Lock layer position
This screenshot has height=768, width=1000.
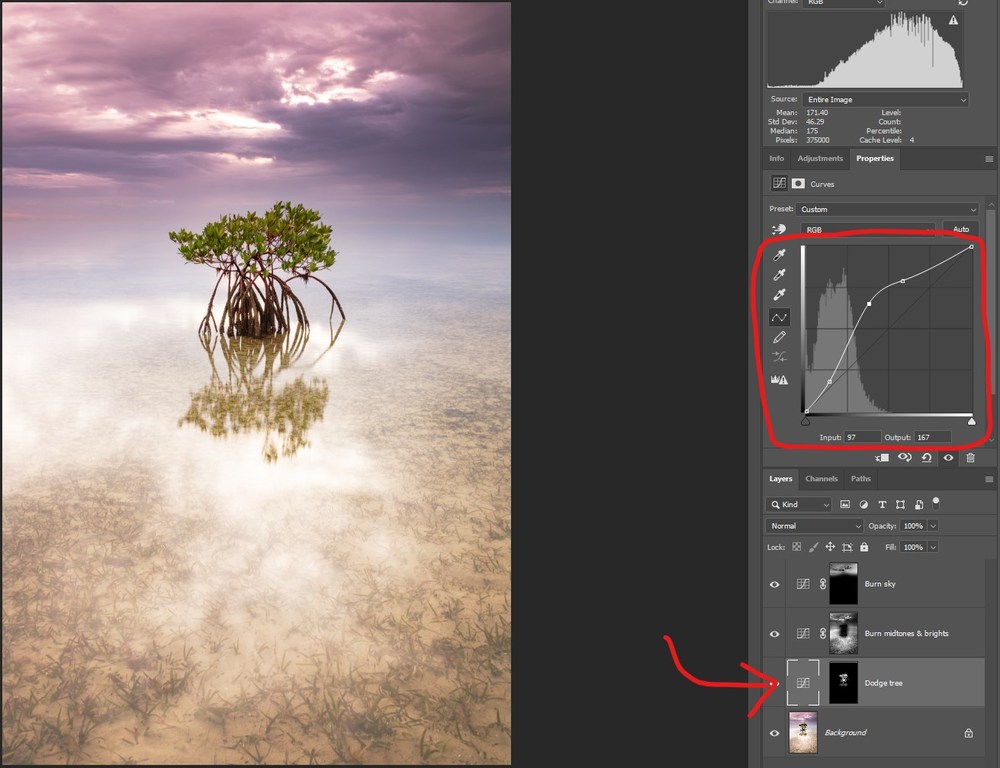pyautogui.click(x=830, y=547)
